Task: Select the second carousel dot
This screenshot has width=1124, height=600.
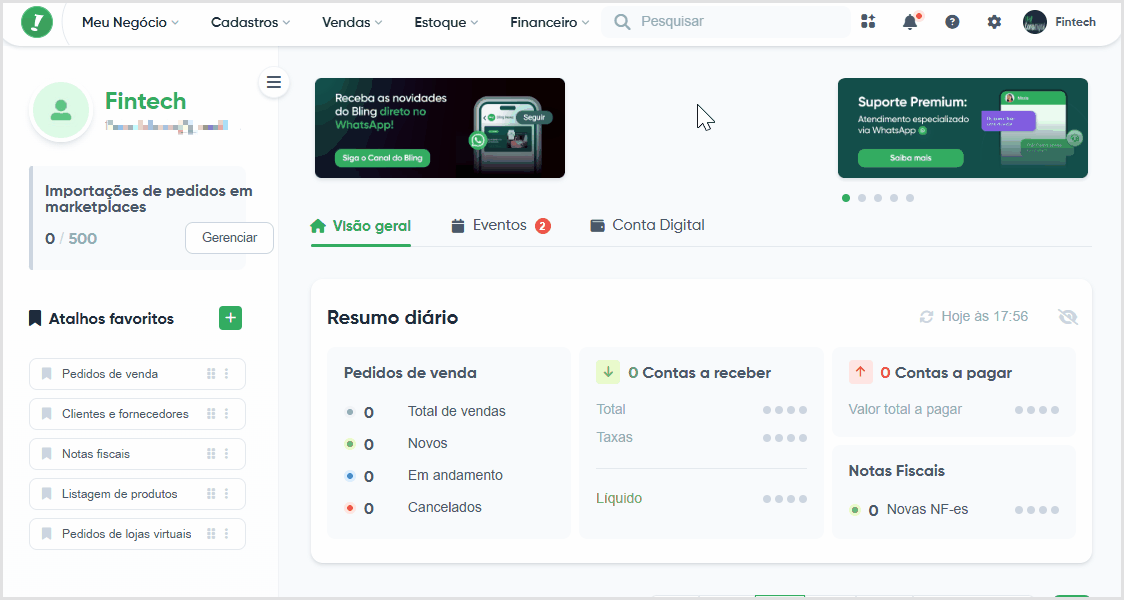Action: point(862,198)
